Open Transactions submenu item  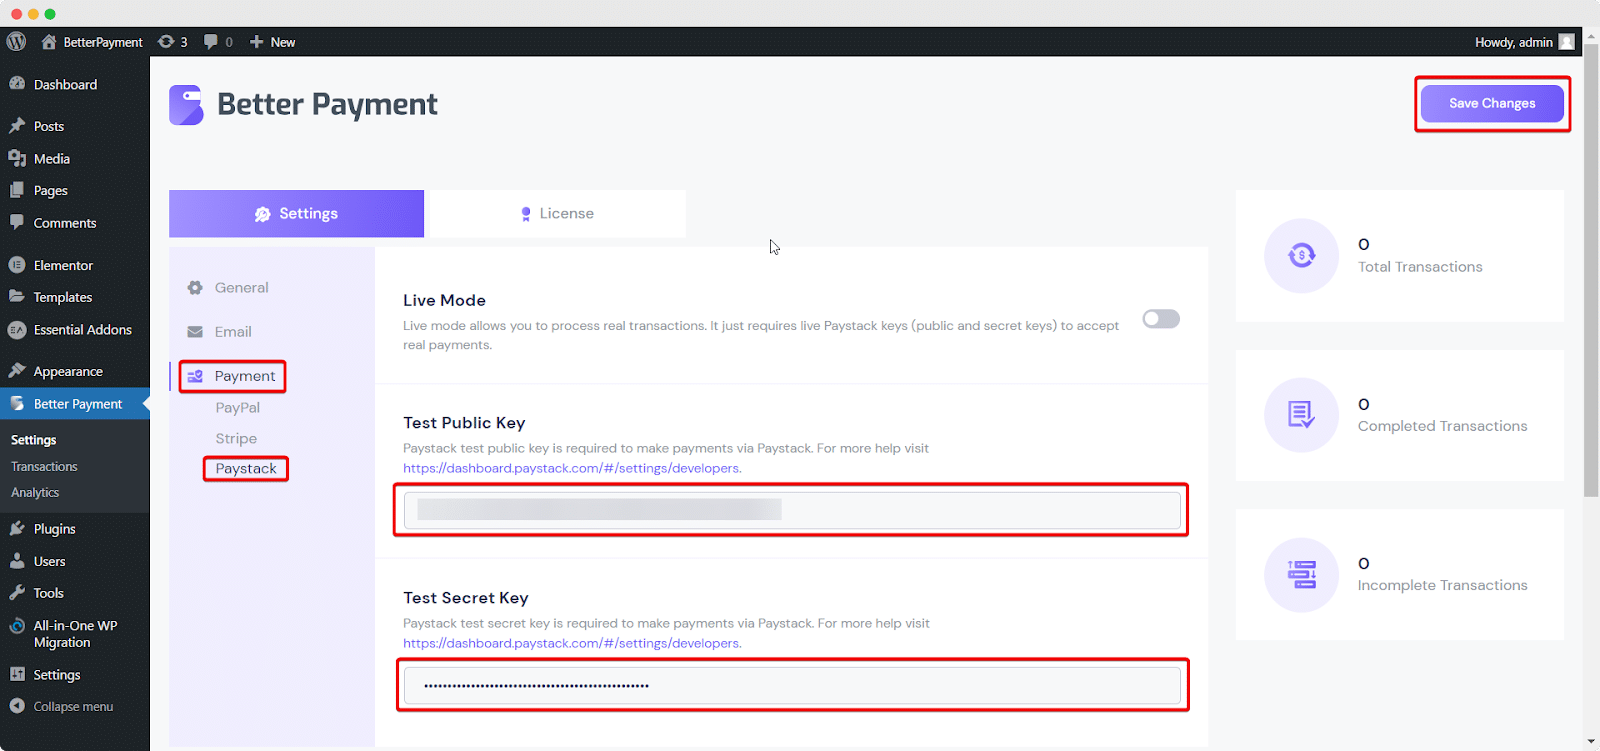(44, 467)
